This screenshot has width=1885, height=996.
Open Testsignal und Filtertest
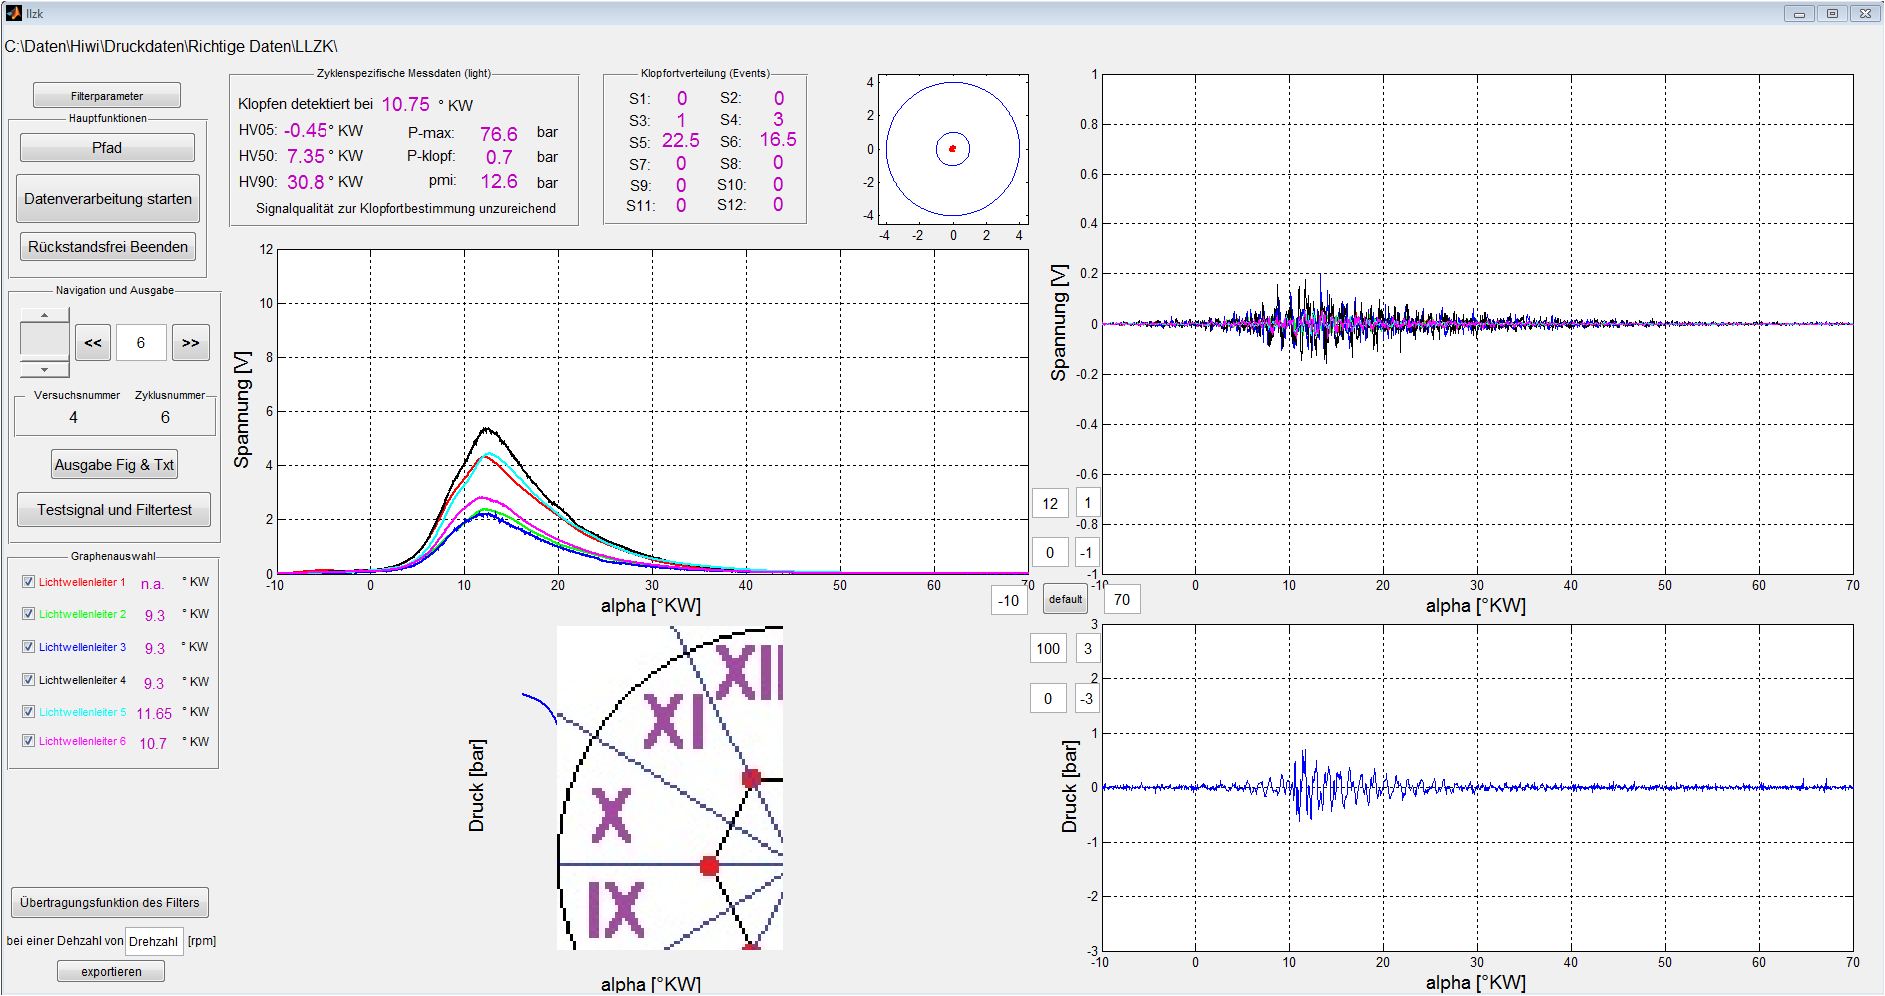[114, 510]
